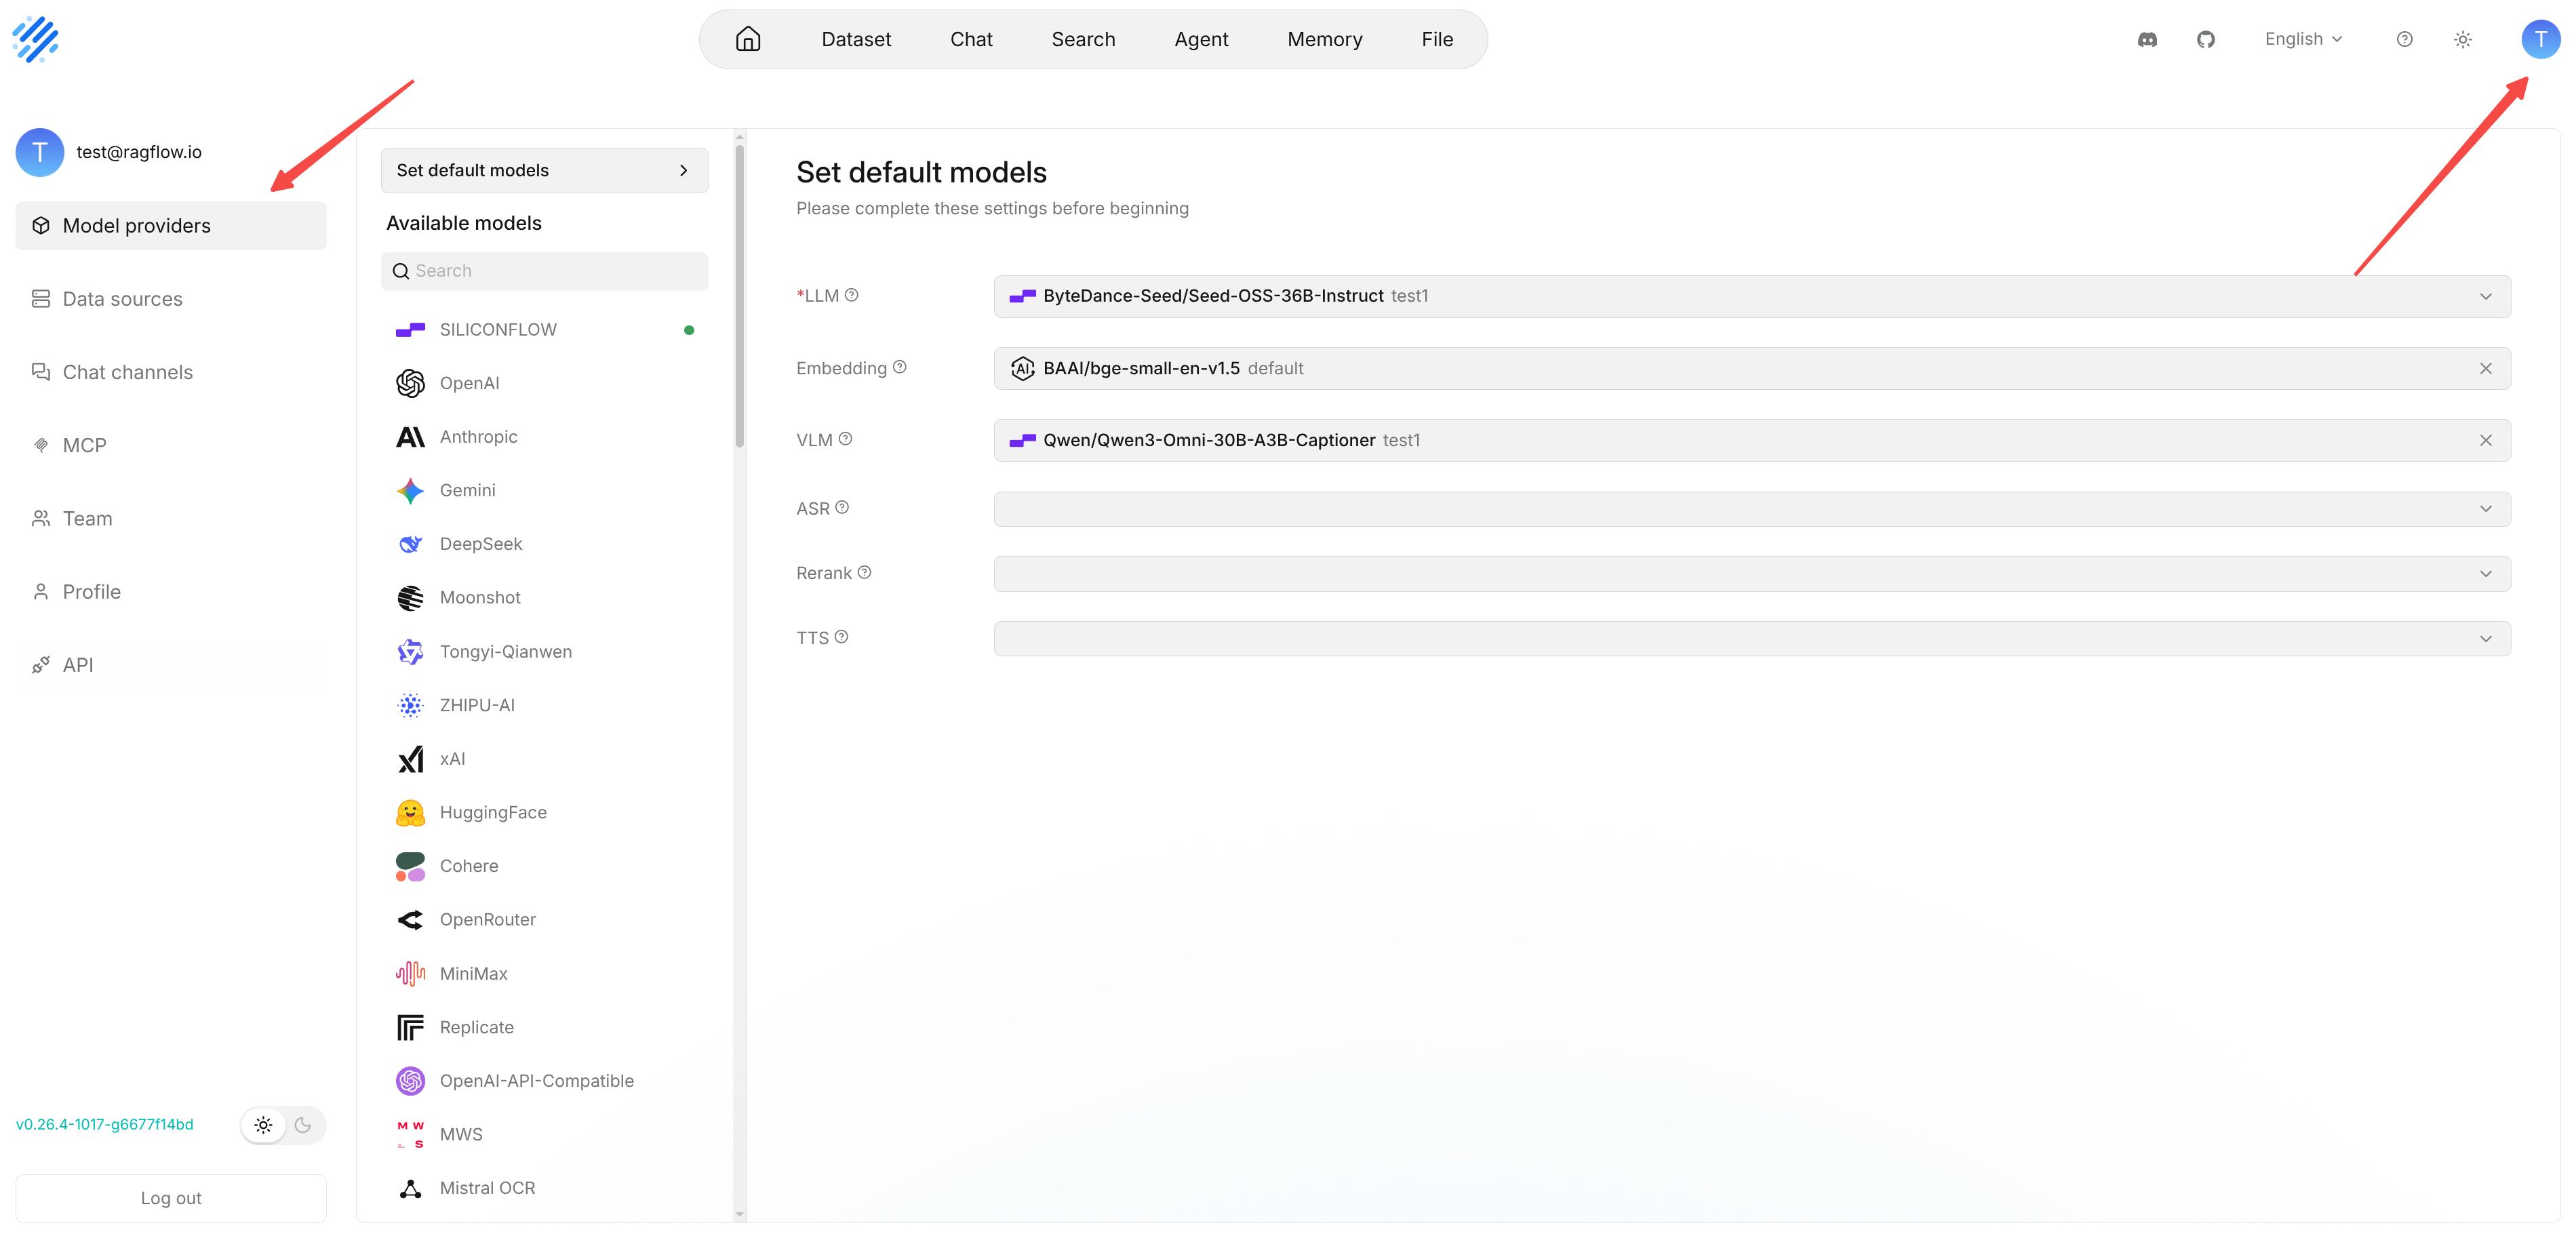The width and height of the screenshot is (2576, 1236).
Task: Open the TTS model dropdown
Action: coord(1751,639)
